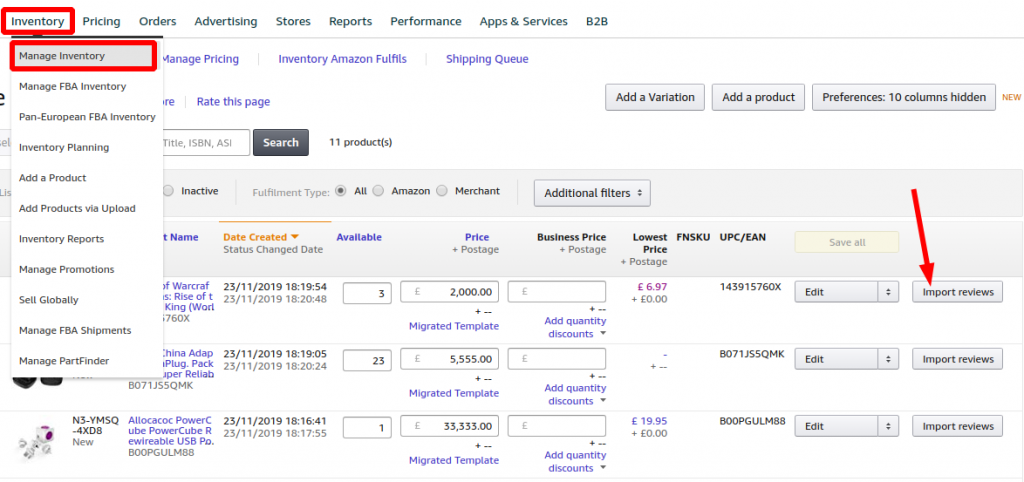Open the Pricing menu
The height and width of the screenshot is (482, 1024).
[101, 22]
